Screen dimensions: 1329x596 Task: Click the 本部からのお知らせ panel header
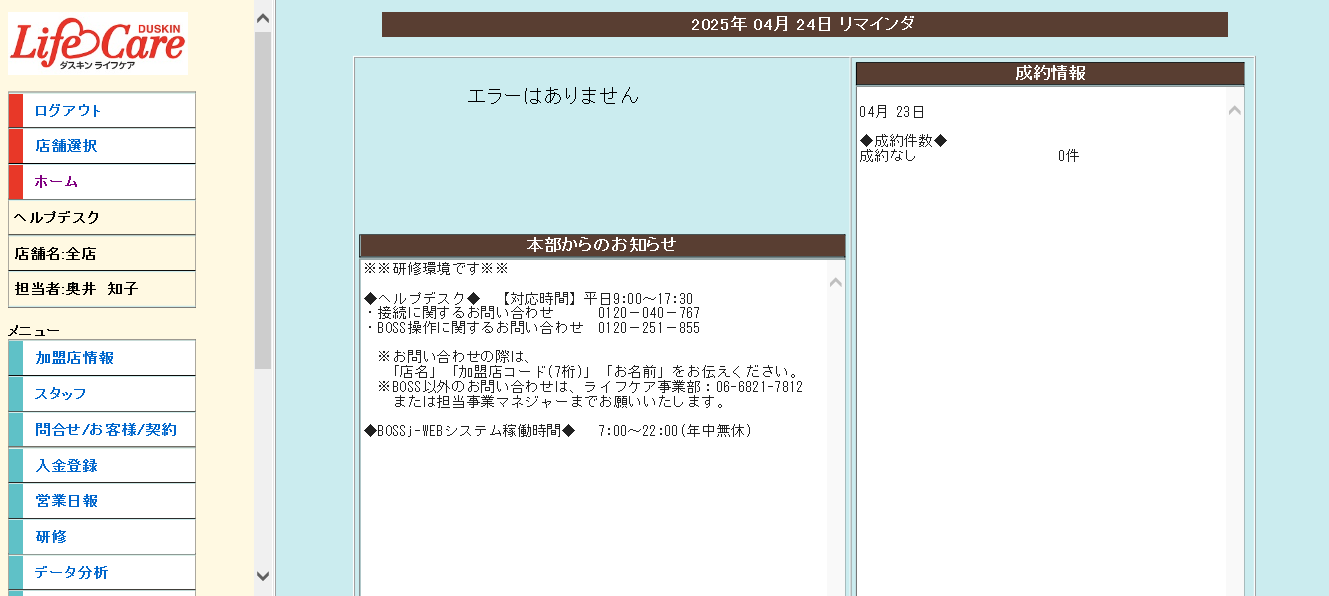coord(602,245)
